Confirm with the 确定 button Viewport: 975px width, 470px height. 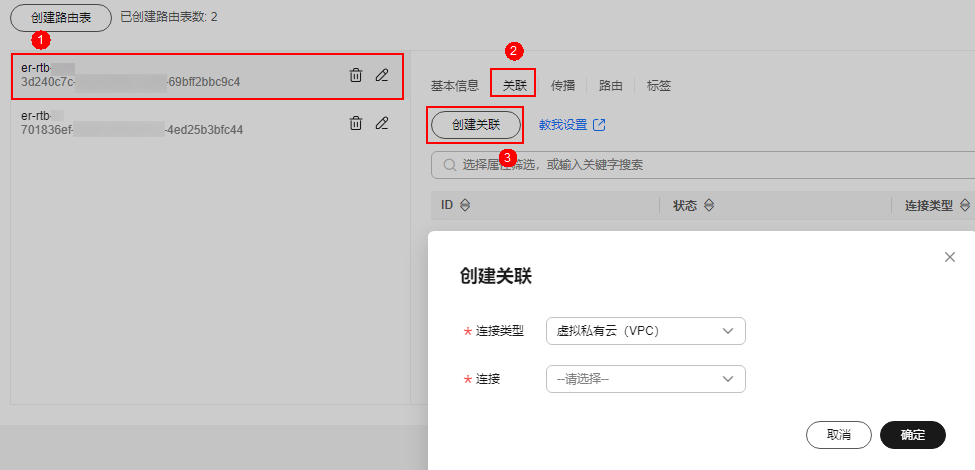tap(913, 435)
